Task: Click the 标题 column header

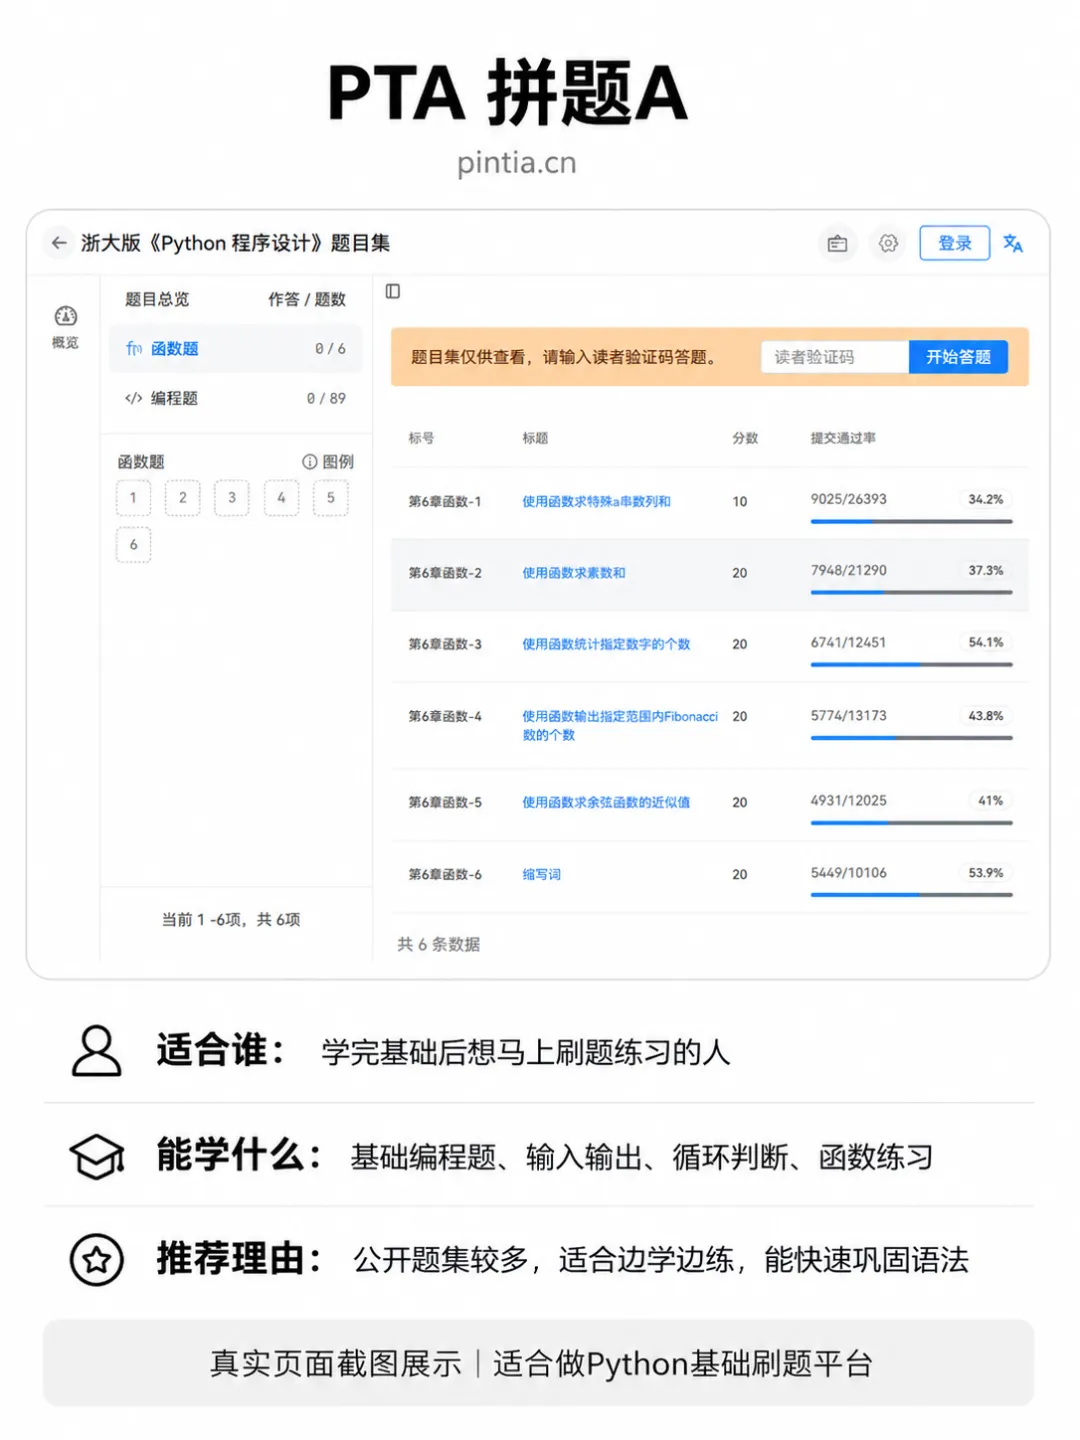Action: coord(535,438)
